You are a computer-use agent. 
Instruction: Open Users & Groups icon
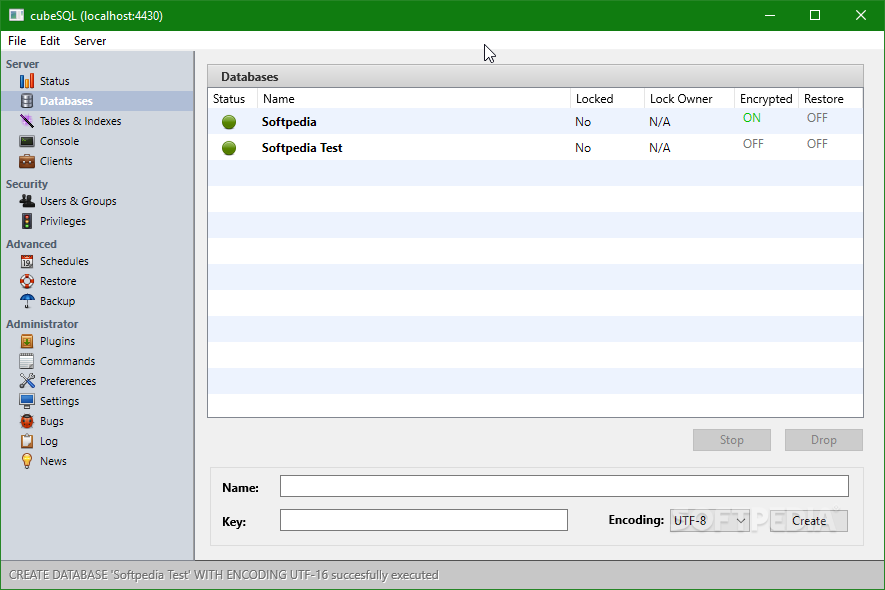click(x=27, y=201)
